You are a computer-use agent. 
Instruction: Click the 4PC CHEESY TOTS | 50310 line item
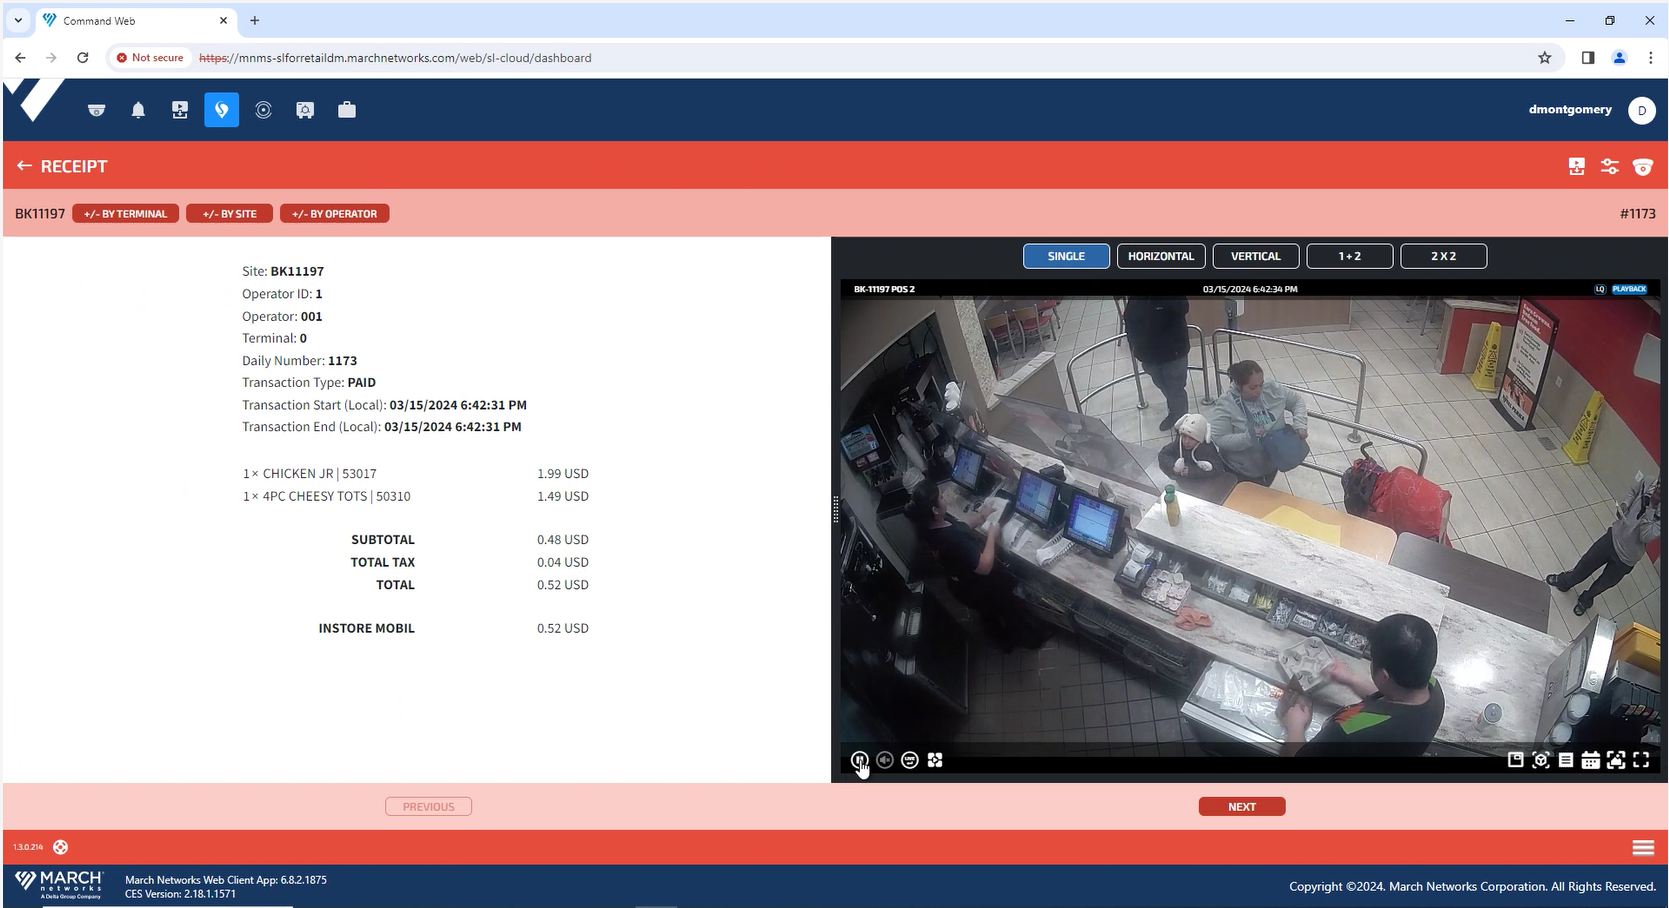click(x=415, y=496)
